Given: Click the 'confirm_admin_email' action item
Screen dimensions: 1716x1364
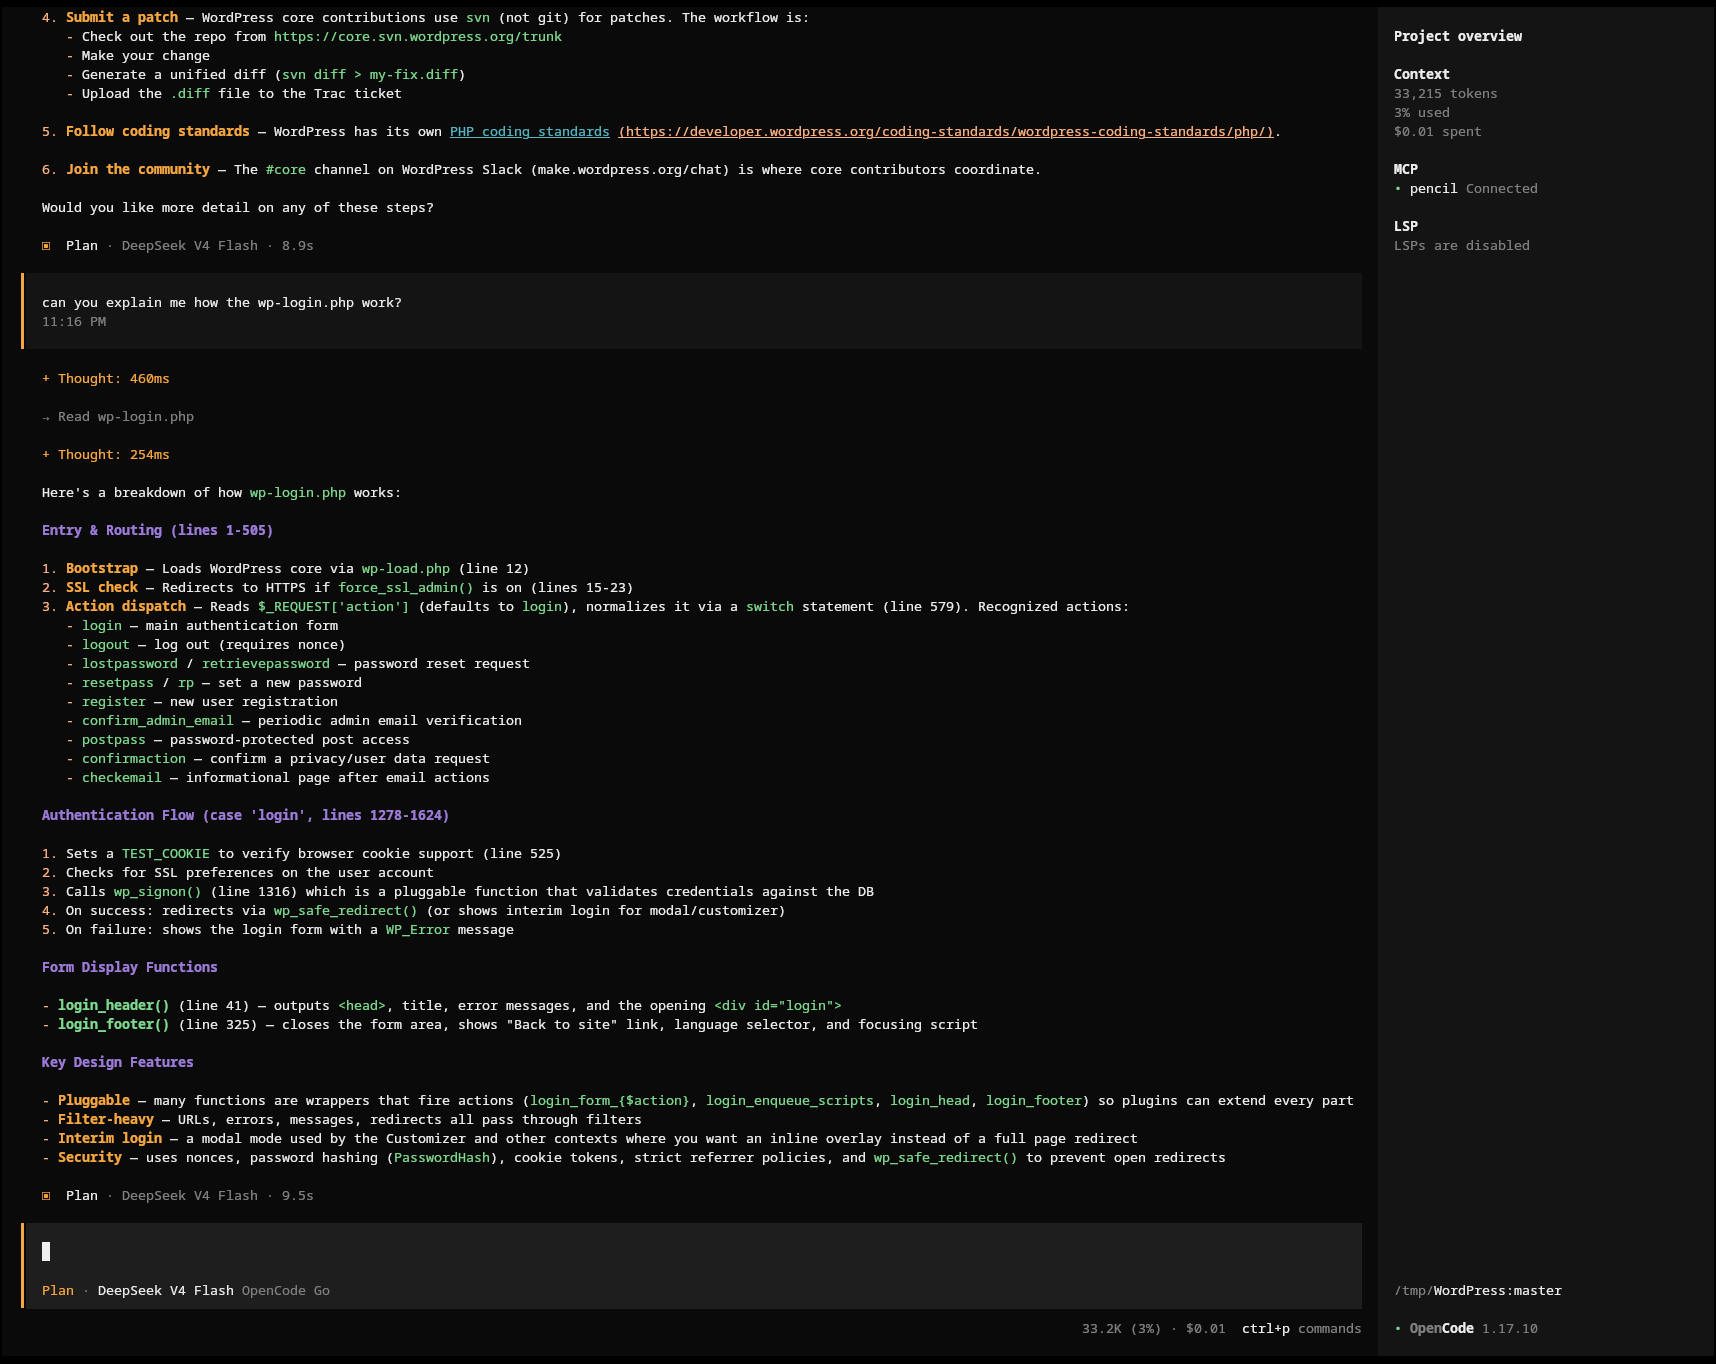Looking at the screenshot, I should coord(158,721).
